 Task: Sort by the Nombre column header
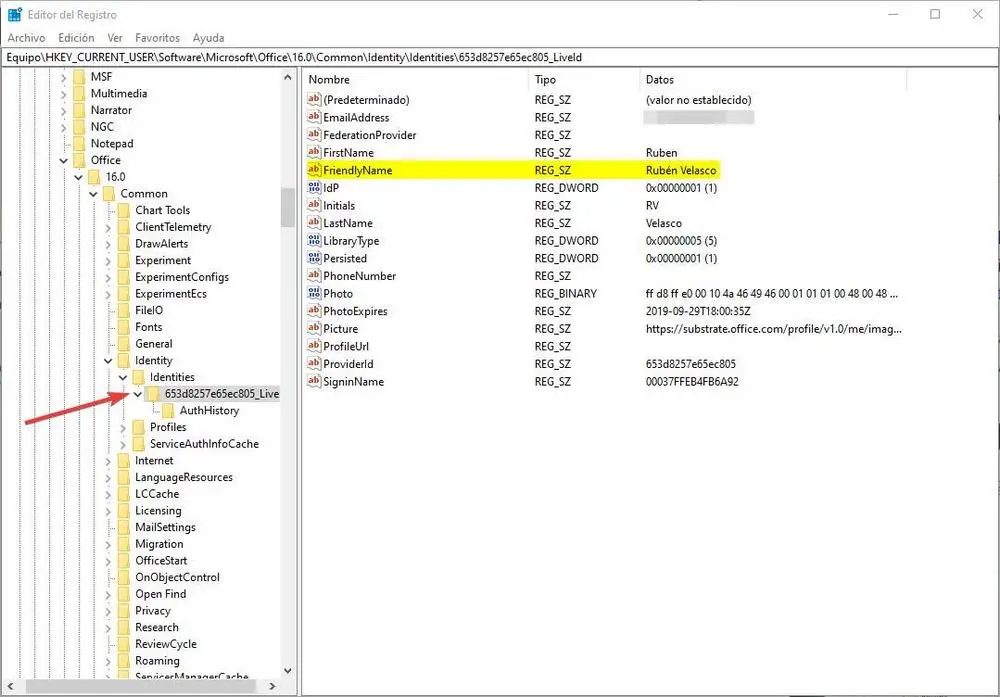pyautogui.click(x=415, y=80)
